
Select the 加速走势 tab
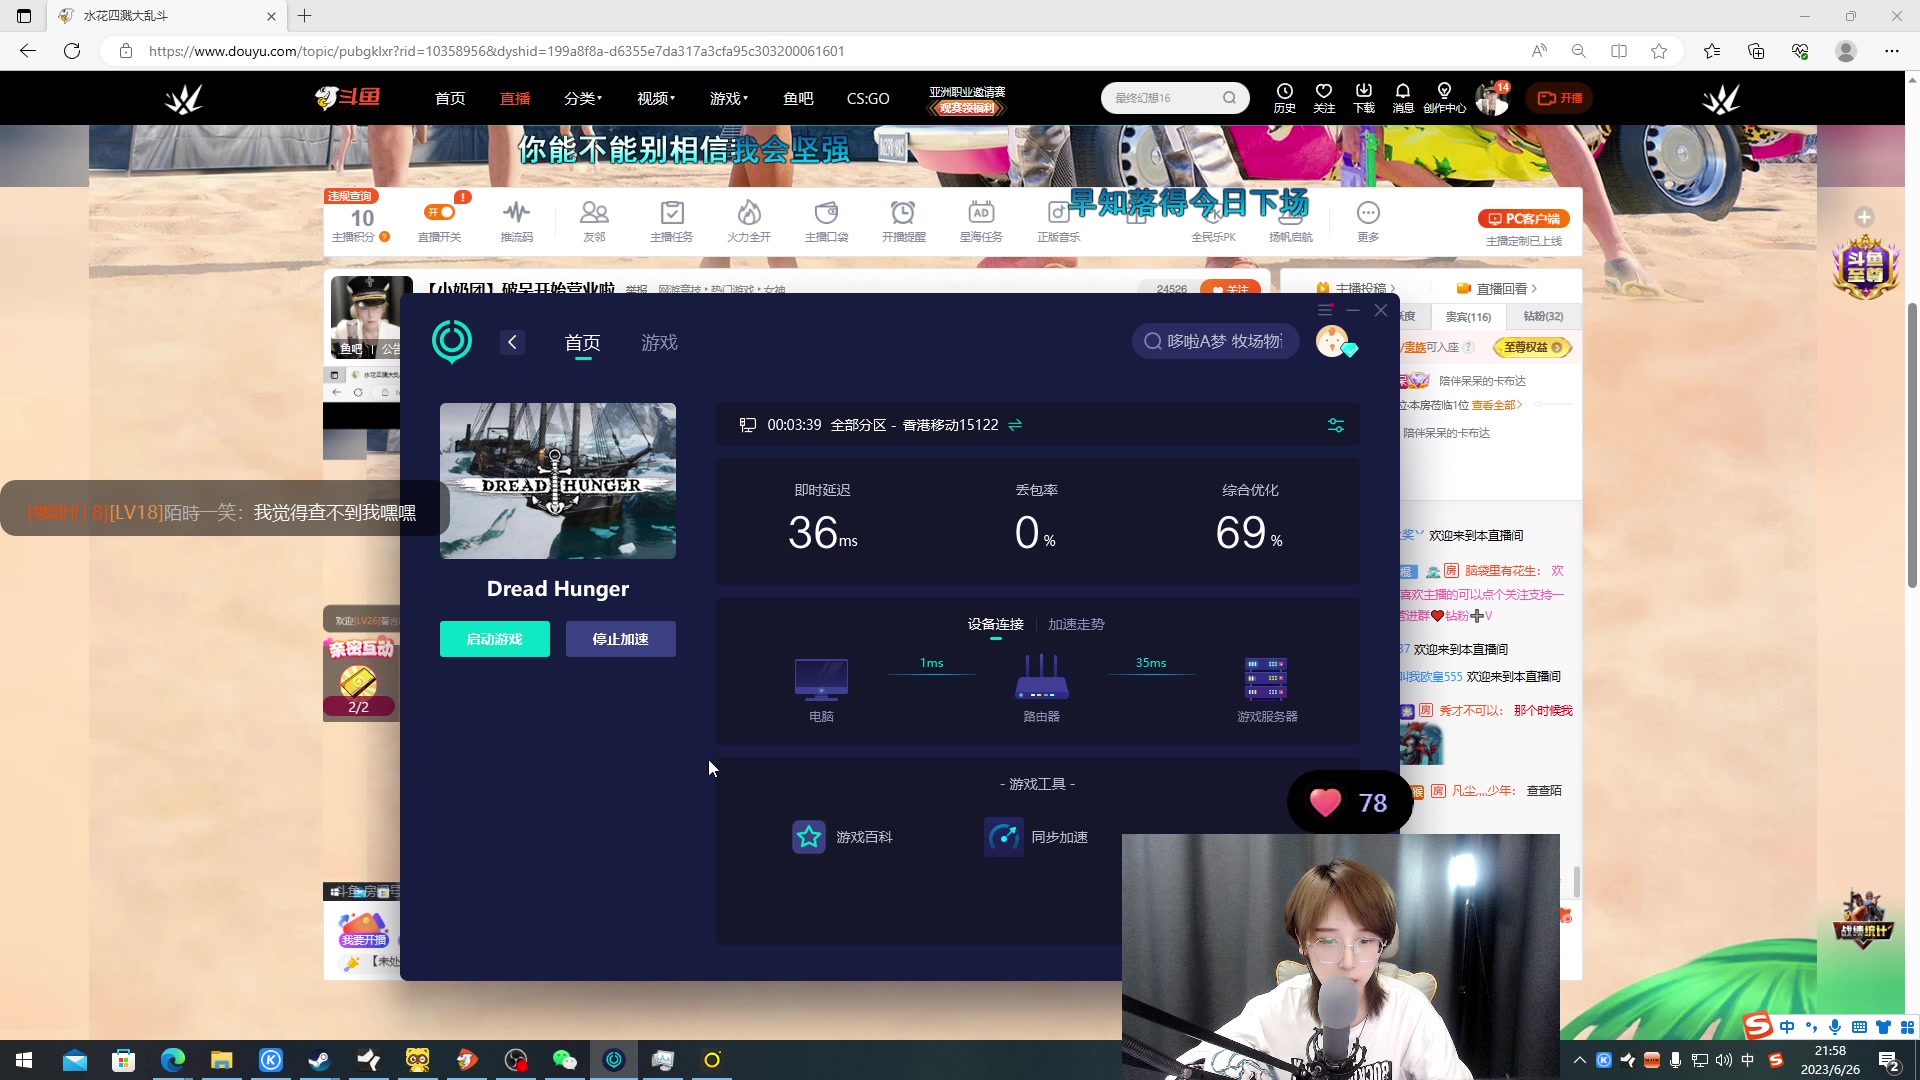pos(1076,624)
